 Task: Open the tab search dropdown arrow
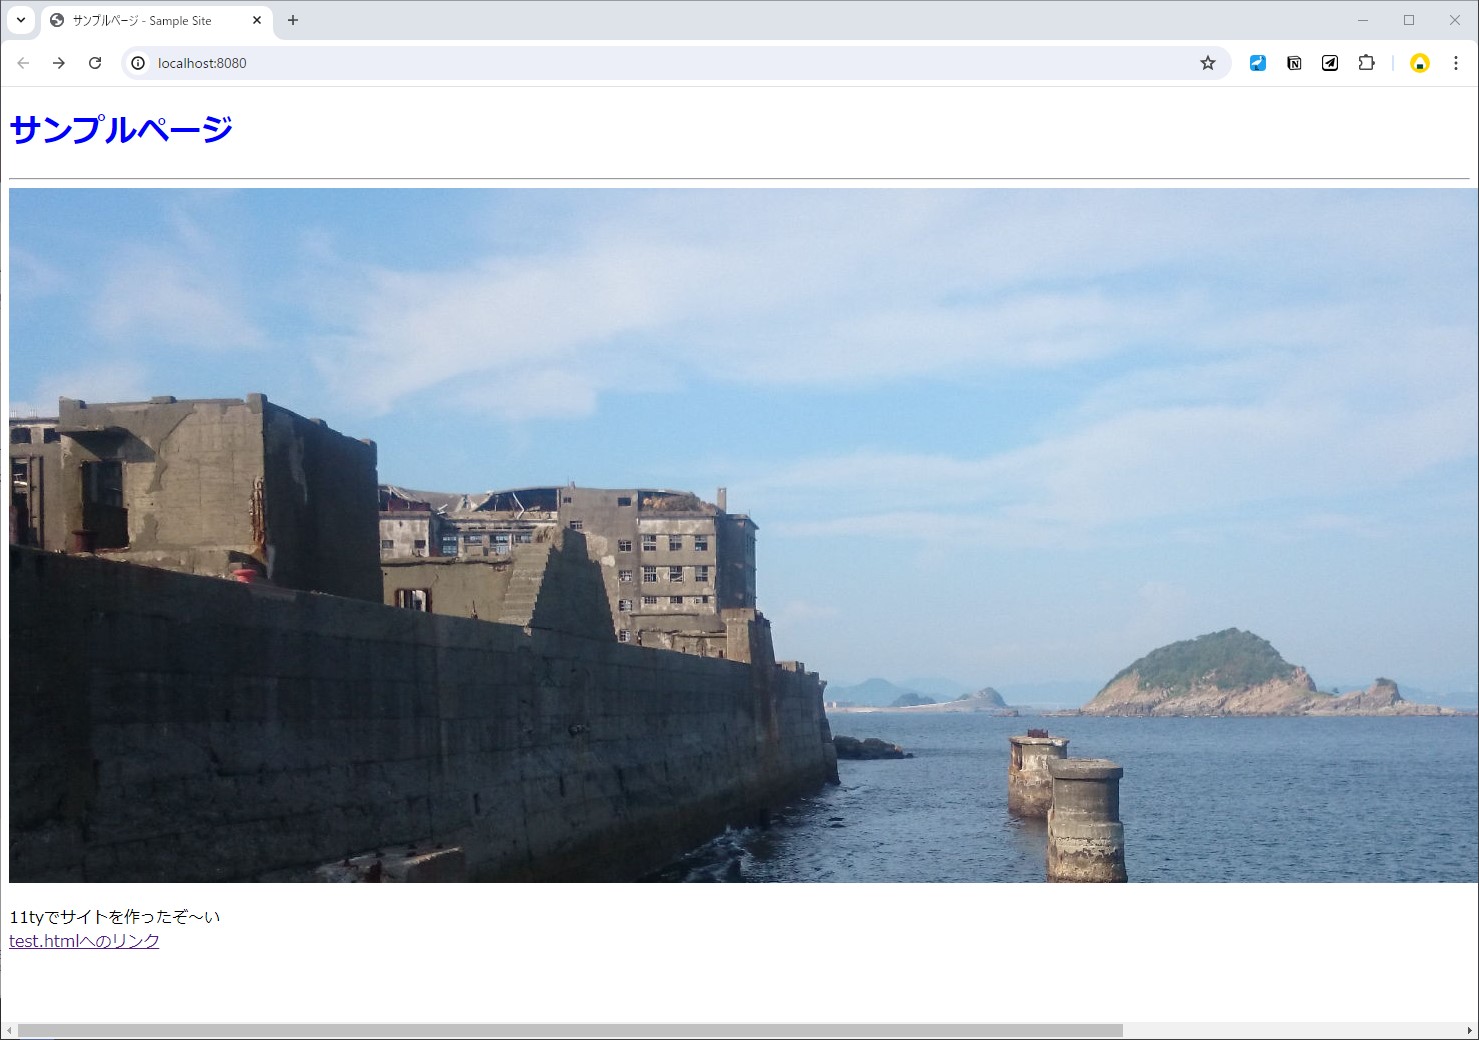point(20,20)
